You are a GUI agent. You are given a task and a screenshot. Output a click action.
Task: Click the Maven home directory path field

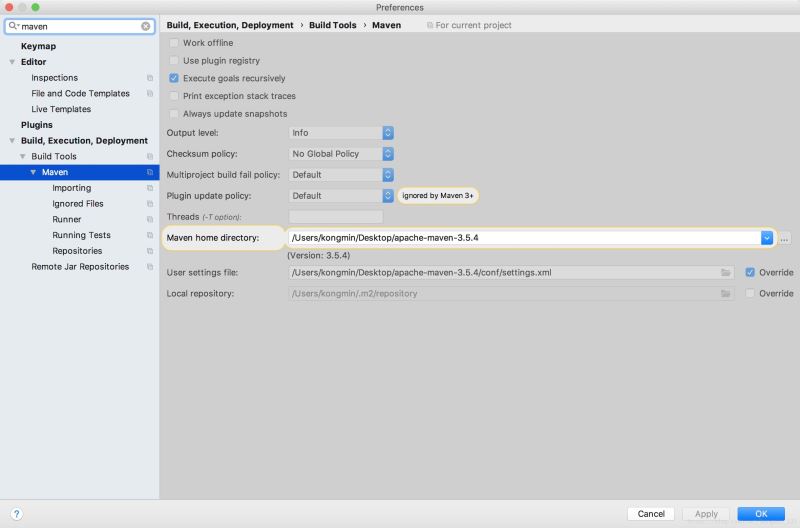pos(524,238)
